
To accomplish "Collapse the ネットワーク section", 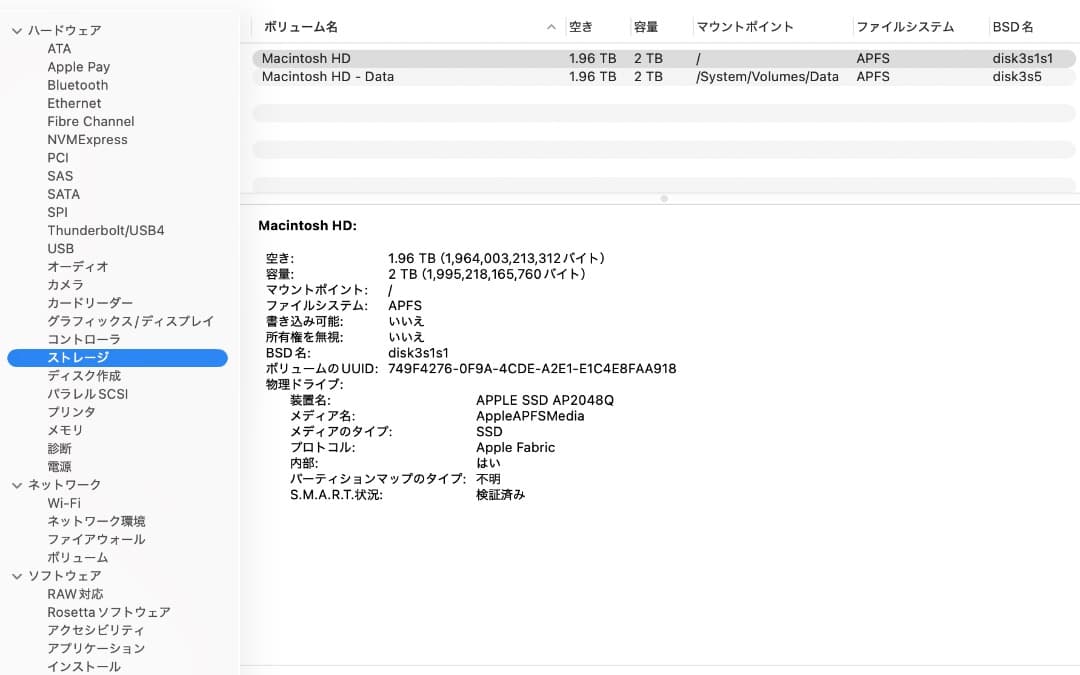I will (15, 484).
